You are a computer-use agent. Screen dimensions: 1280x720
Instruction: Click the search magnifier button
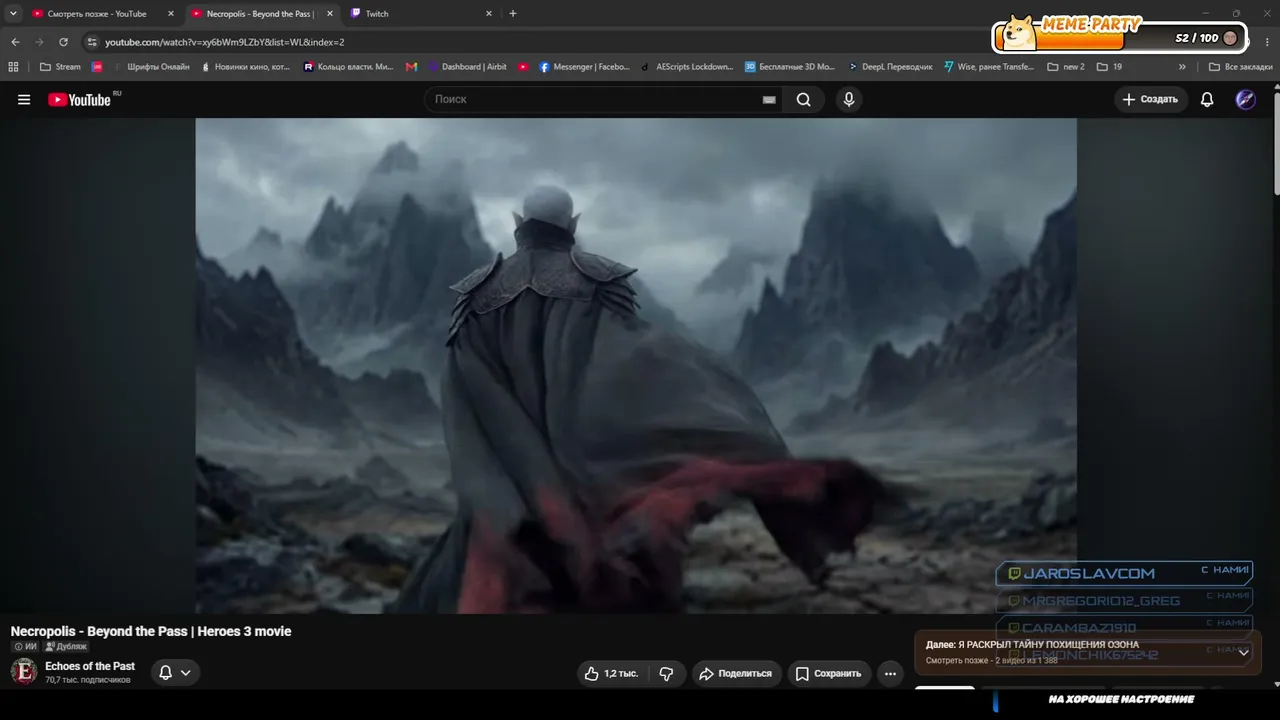click(804, 99)
